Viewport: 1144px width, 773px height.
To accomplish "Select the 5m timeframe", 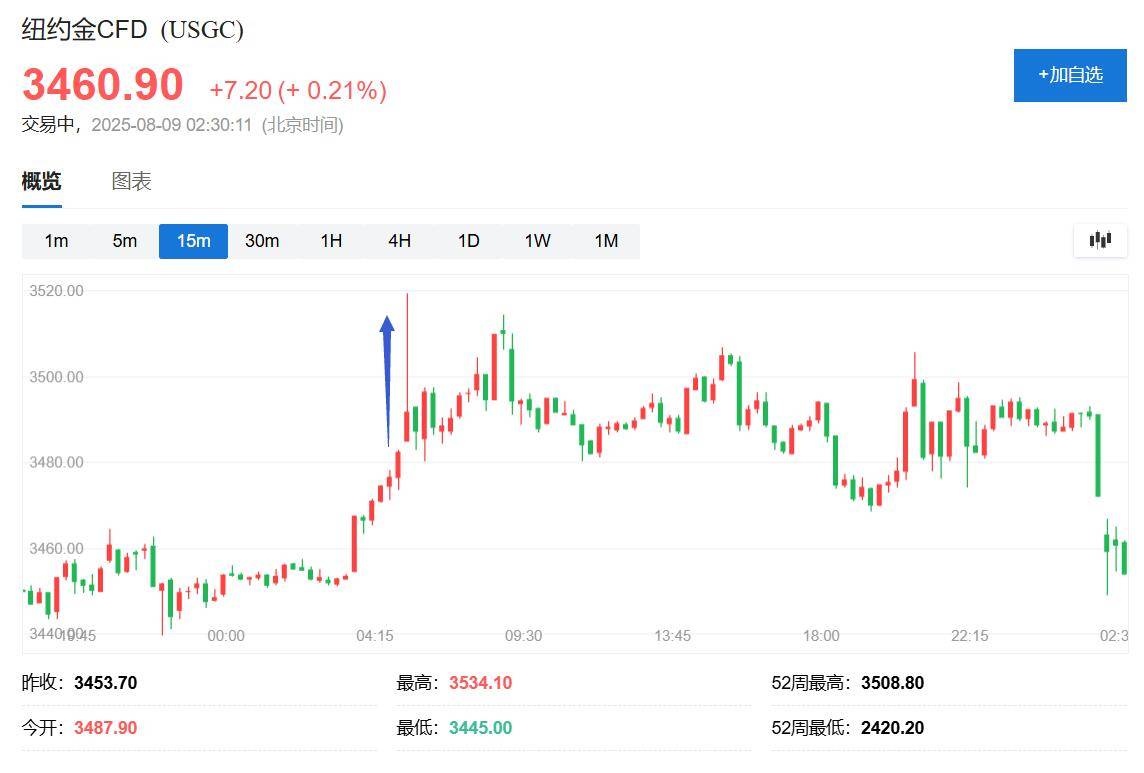I will [x=125, y=241].
